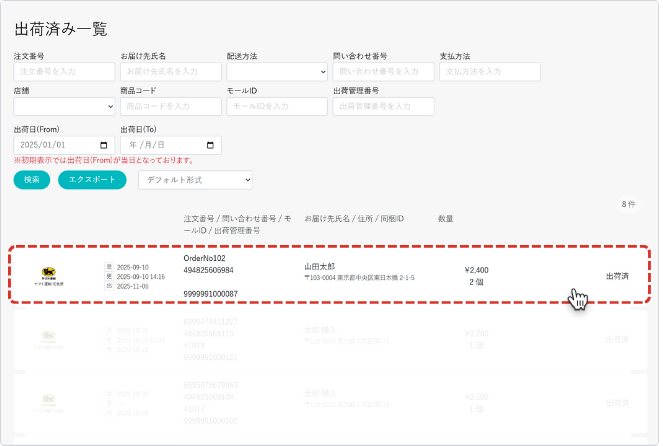This screenshot has height=446, width=663.
Task: Click the モールID text field
Action: tap(276, 106)
